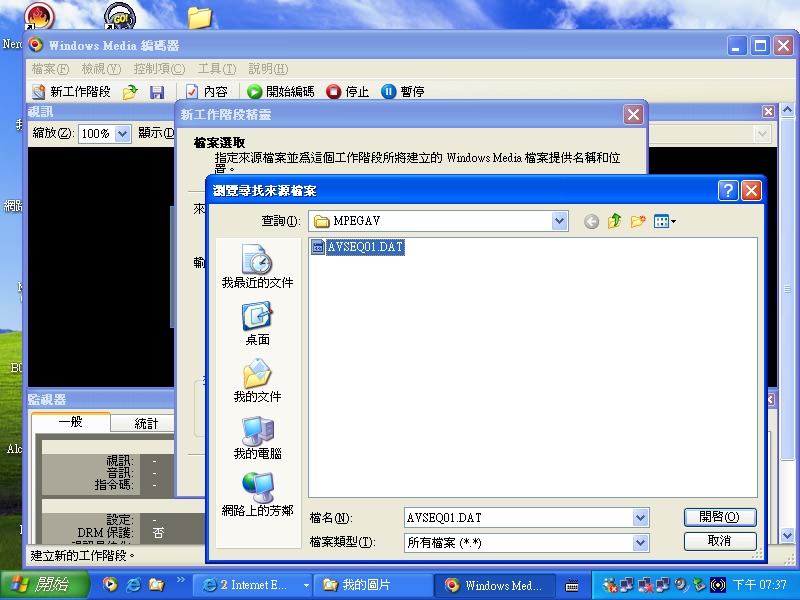This screenshot has height=600, width=800.
Task: Click 暫停 in Encoder toolbar
Action: point(403,92)
